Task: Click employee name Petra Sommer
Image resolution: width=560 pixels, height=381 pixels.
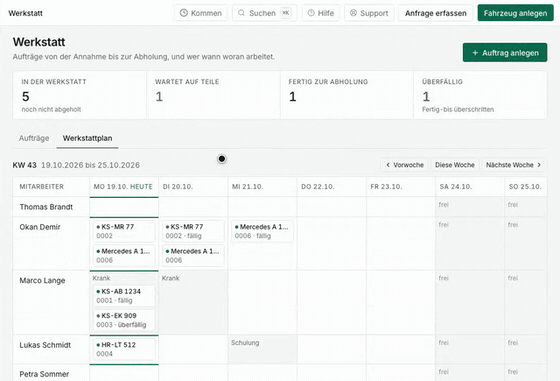Action: point(44,374)
